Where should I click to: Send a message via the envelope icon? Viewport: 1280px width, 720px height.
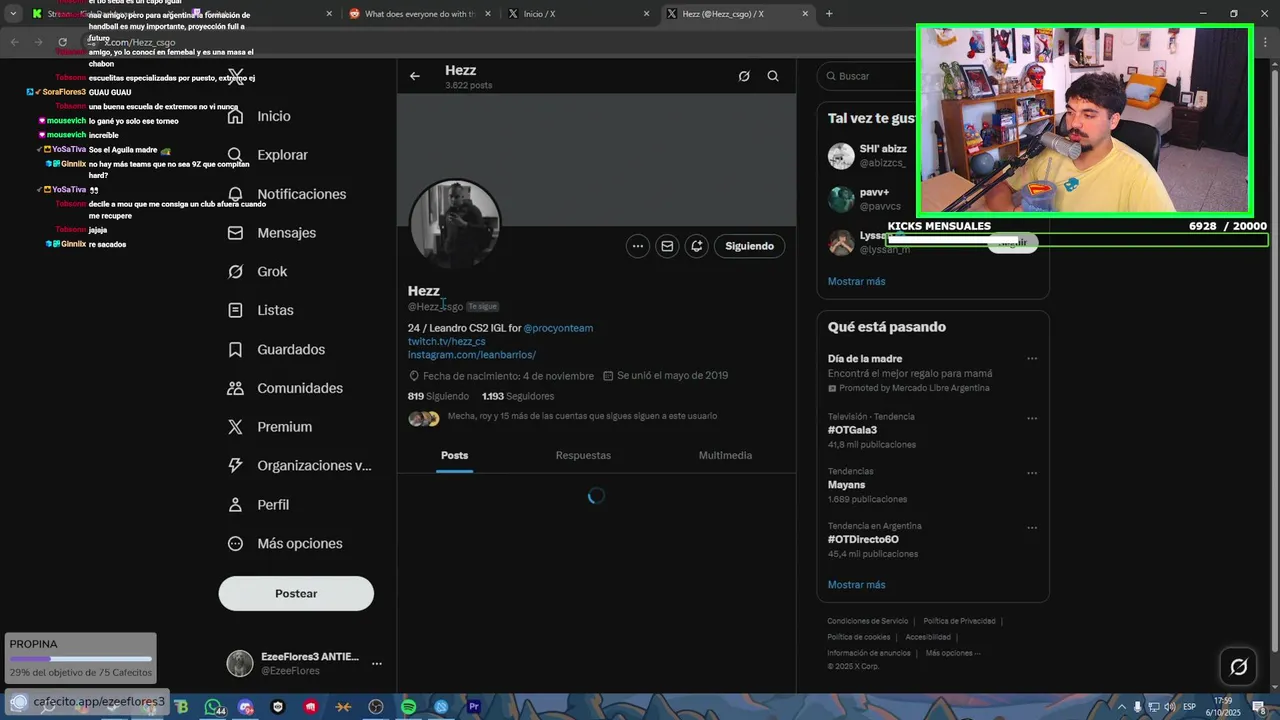tap(667, 246)
